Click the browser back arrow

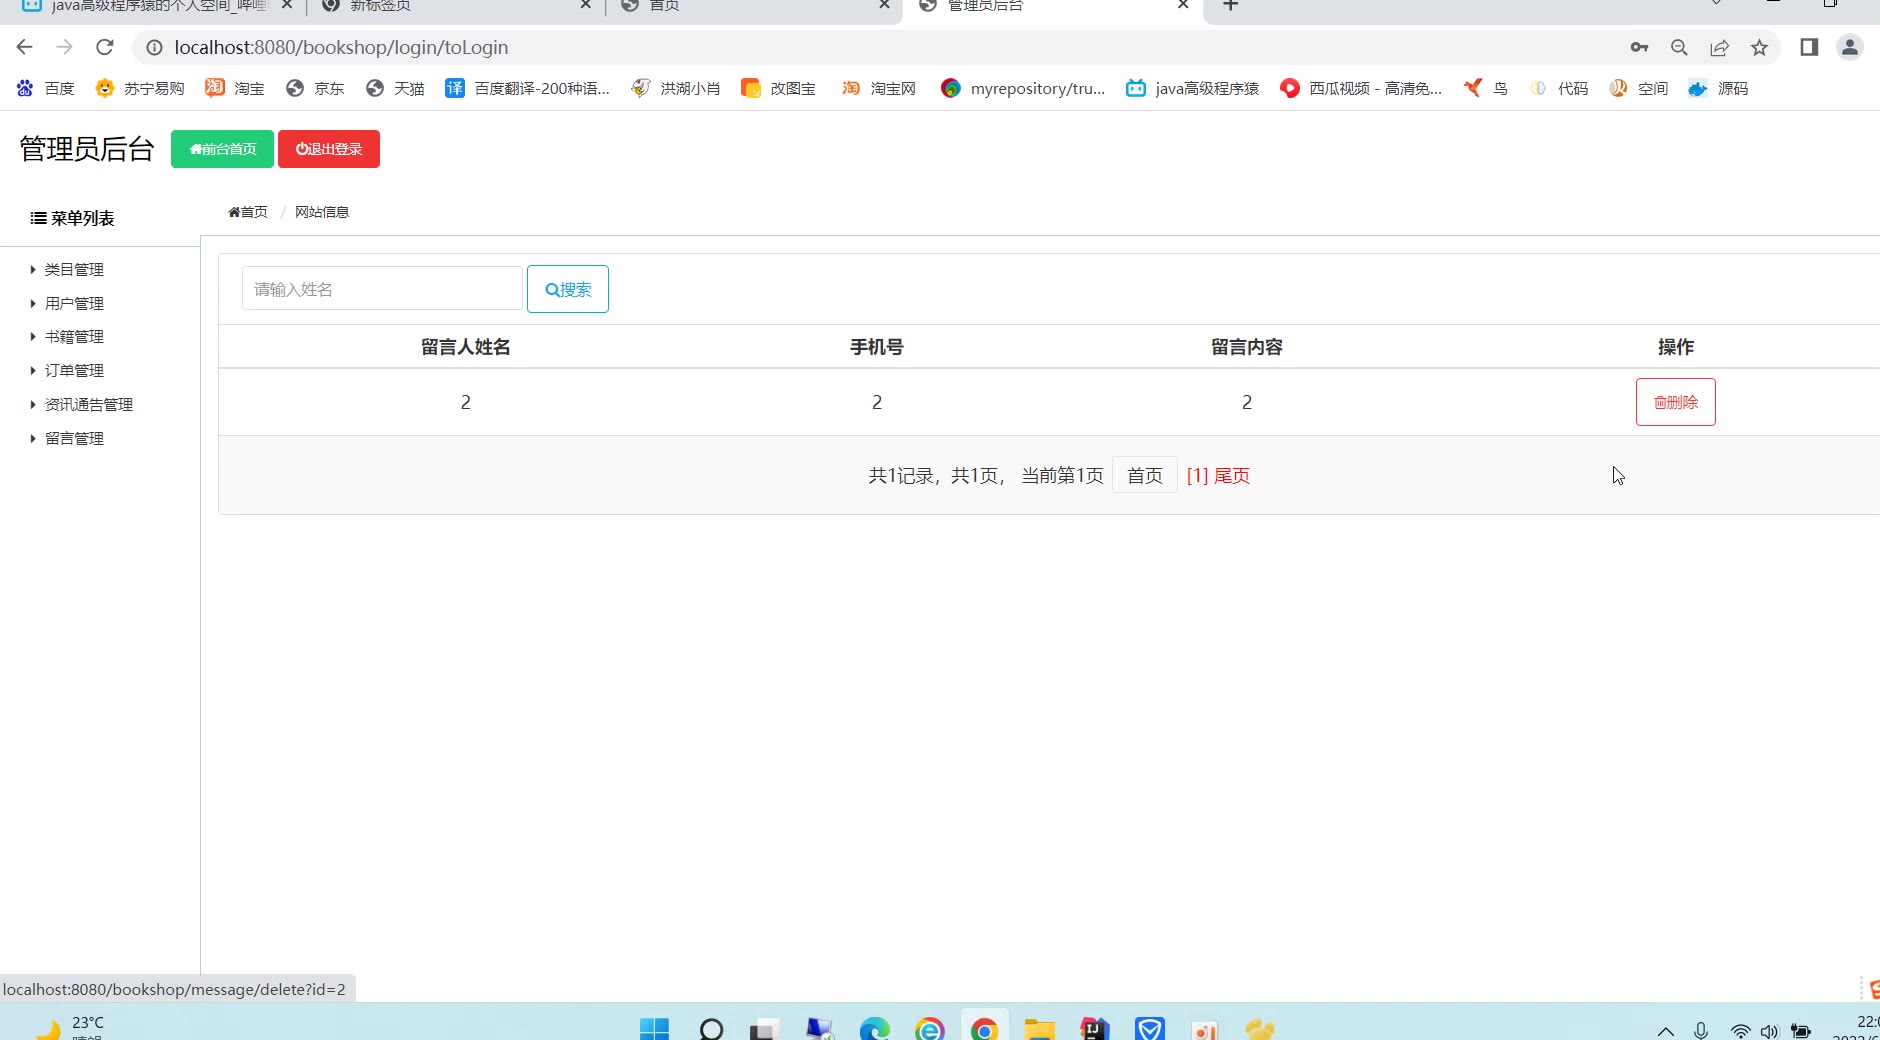25,47
